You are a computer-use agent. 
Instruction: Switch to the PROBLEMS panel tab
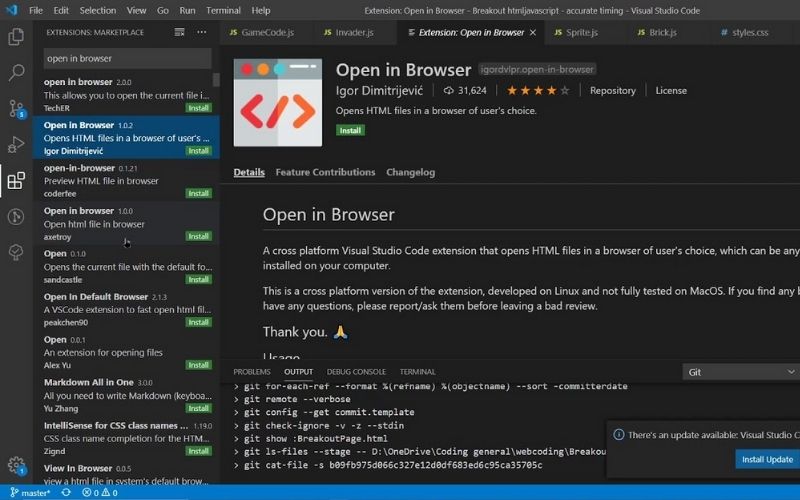tap(252, 372)
